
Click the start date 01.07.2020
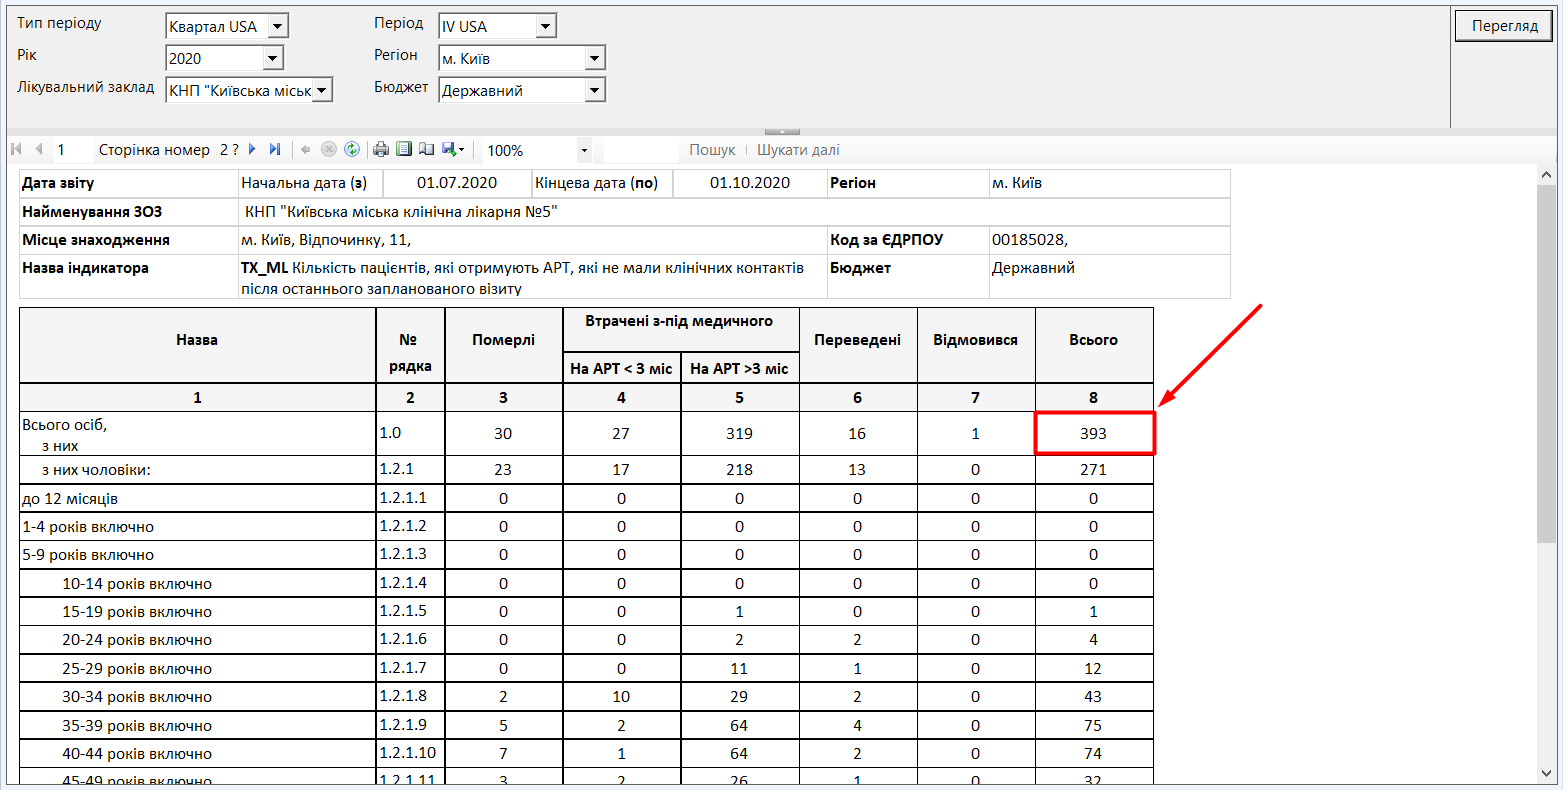[457, 183]
